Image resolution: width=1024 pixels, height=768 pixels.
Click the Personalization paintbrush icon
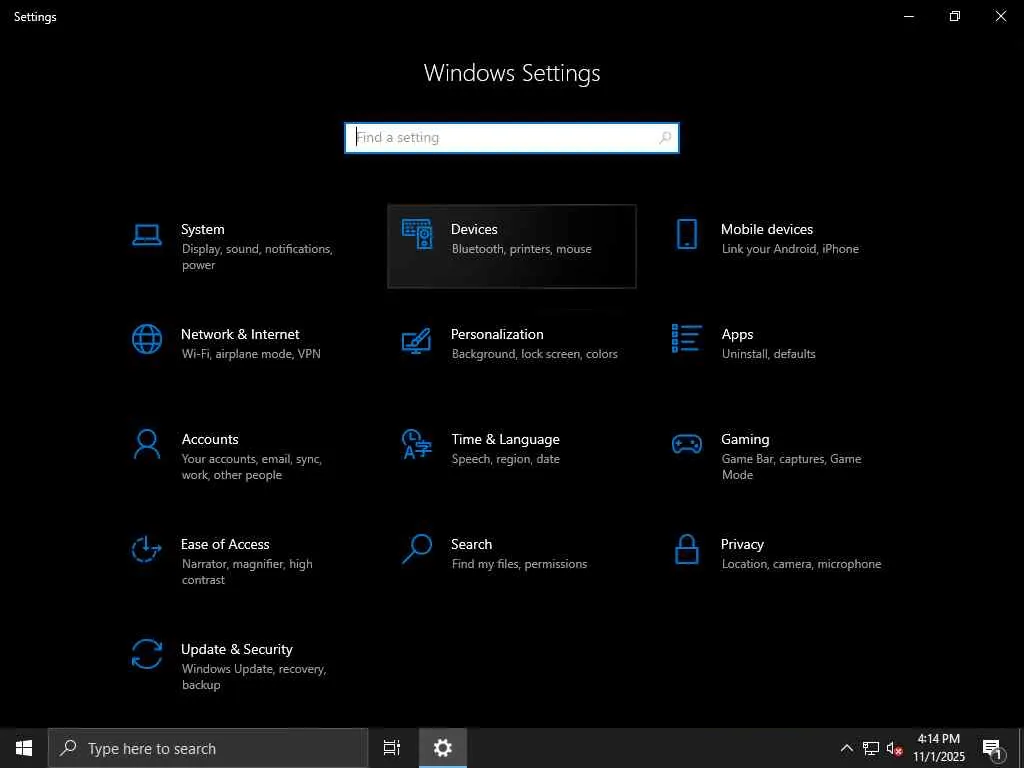[417, 340]
